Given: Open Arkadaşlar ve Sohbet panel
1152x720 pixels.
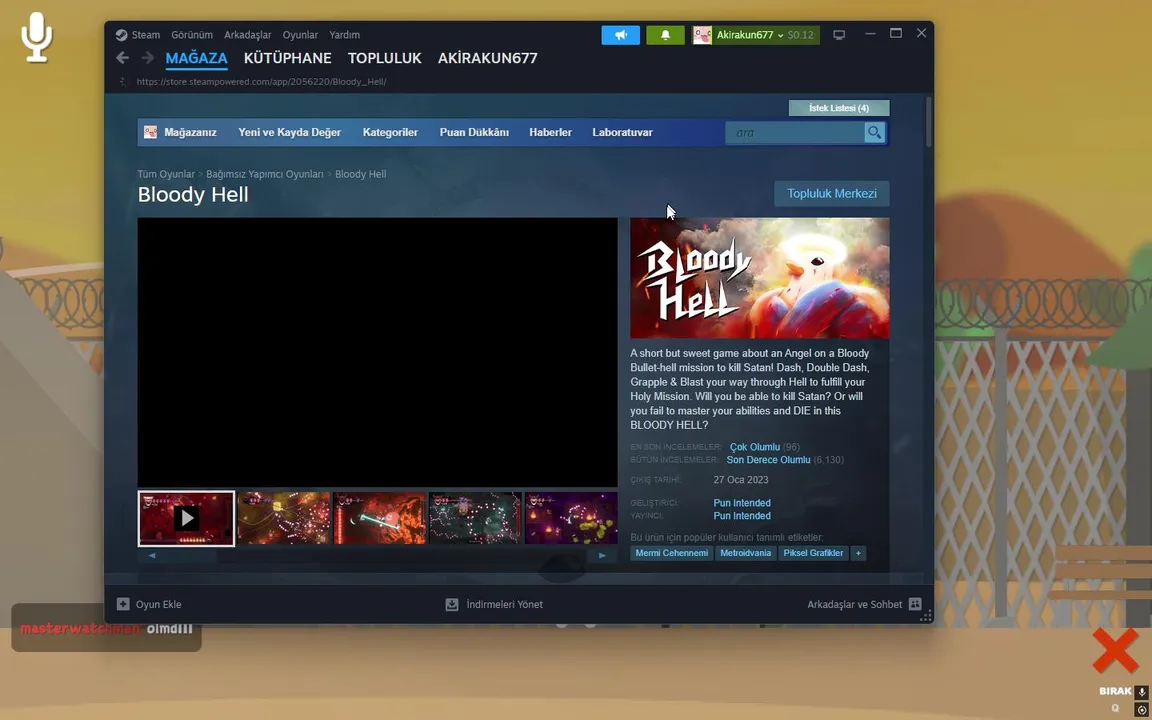Looking at the screenshot, I should point(864,604).
